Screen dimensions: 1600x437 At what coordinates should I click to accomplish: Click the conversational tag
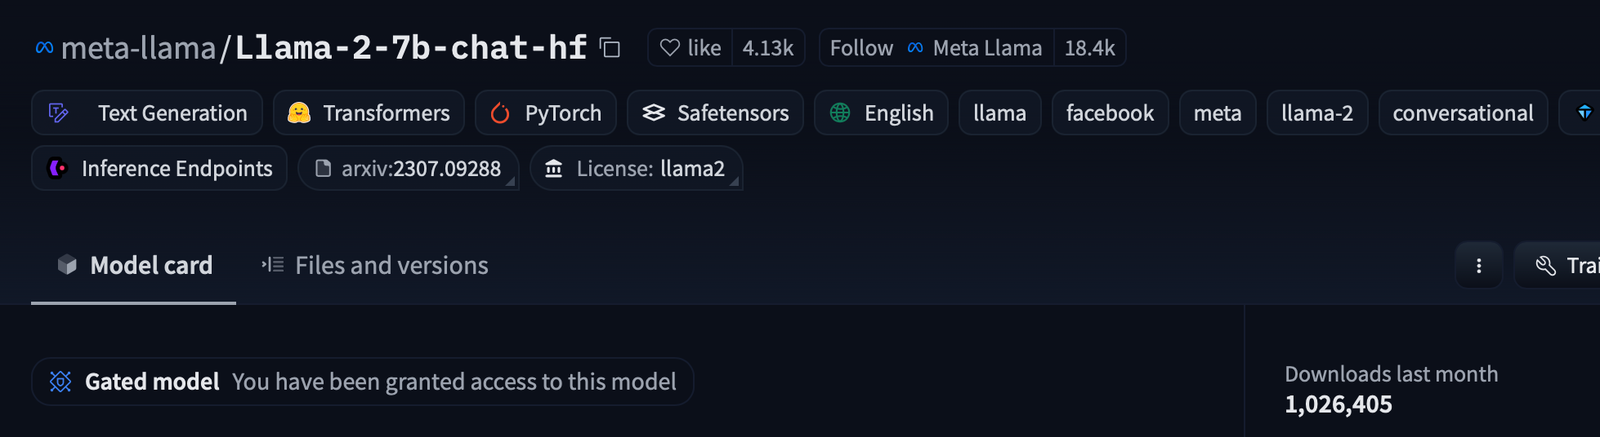1462,113
